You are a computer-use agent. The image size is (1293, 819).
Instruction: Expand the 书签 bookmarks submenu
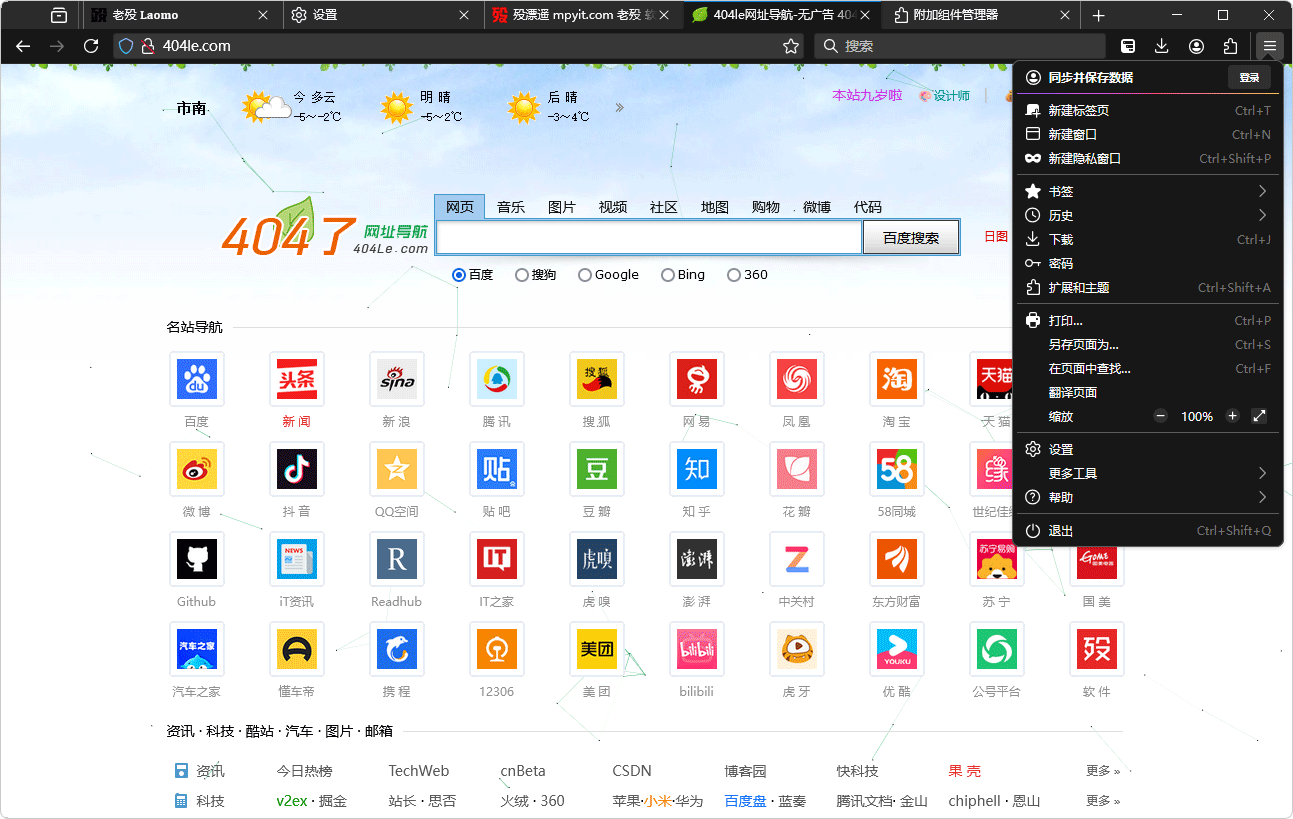pyautogui.click(x=1148, y=191)
